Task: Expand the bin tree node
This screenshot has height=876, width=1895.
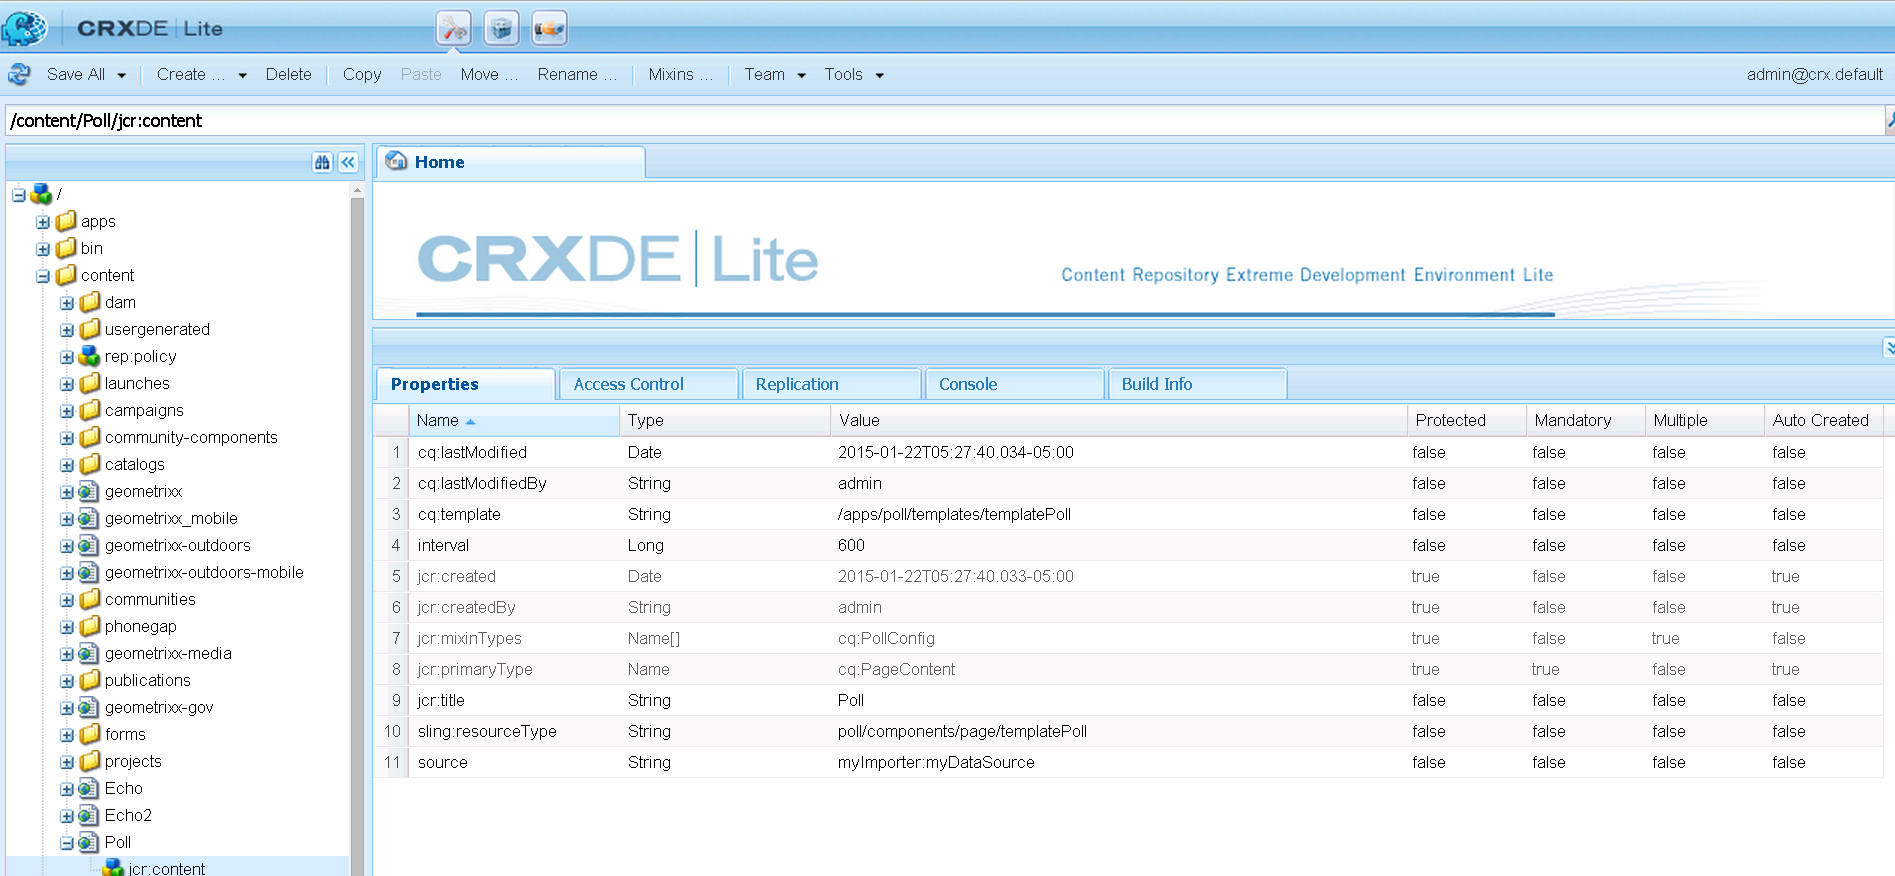Action: click(43, 249)
